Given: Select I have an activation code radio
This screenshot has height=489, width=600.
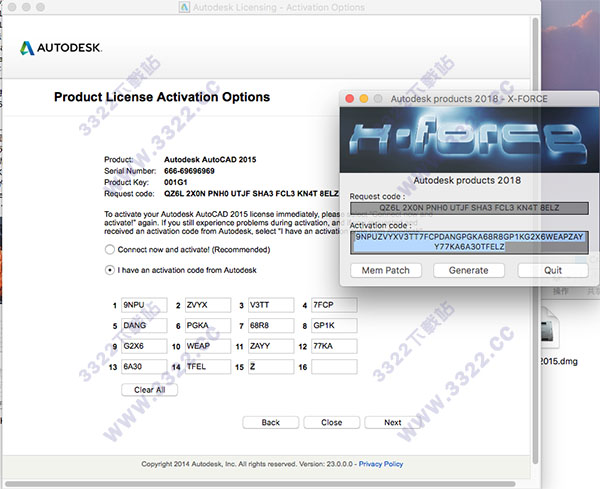Looking at the screenshot, I should click(x=110, y=270).
